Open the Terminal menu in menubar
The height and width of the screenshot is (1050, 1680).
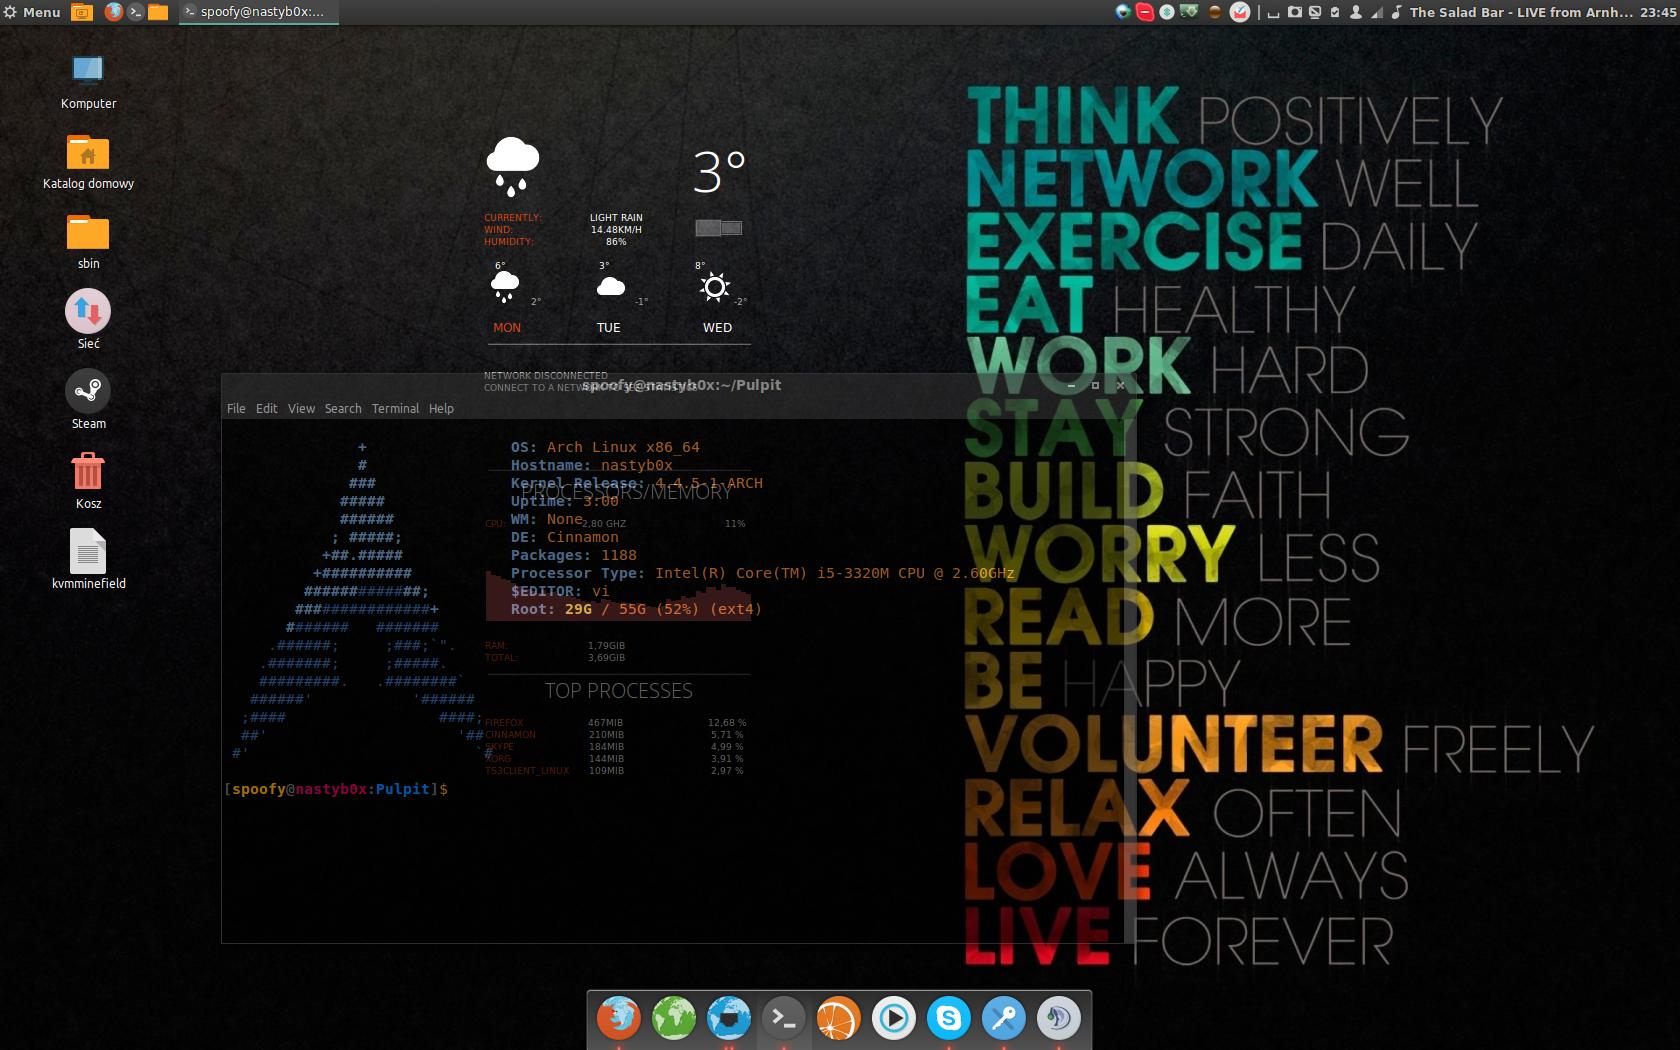point(395,408)
